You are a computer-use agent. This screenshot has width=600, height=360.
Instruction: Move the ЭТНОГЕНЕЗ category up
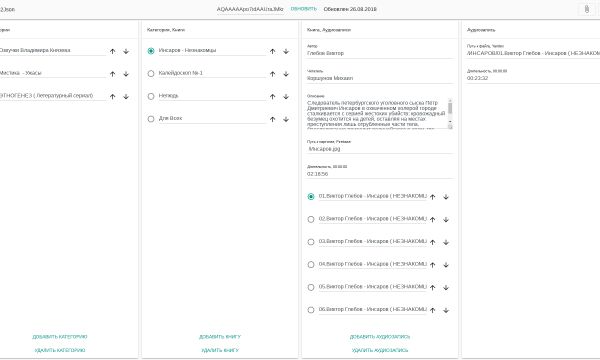112,97
